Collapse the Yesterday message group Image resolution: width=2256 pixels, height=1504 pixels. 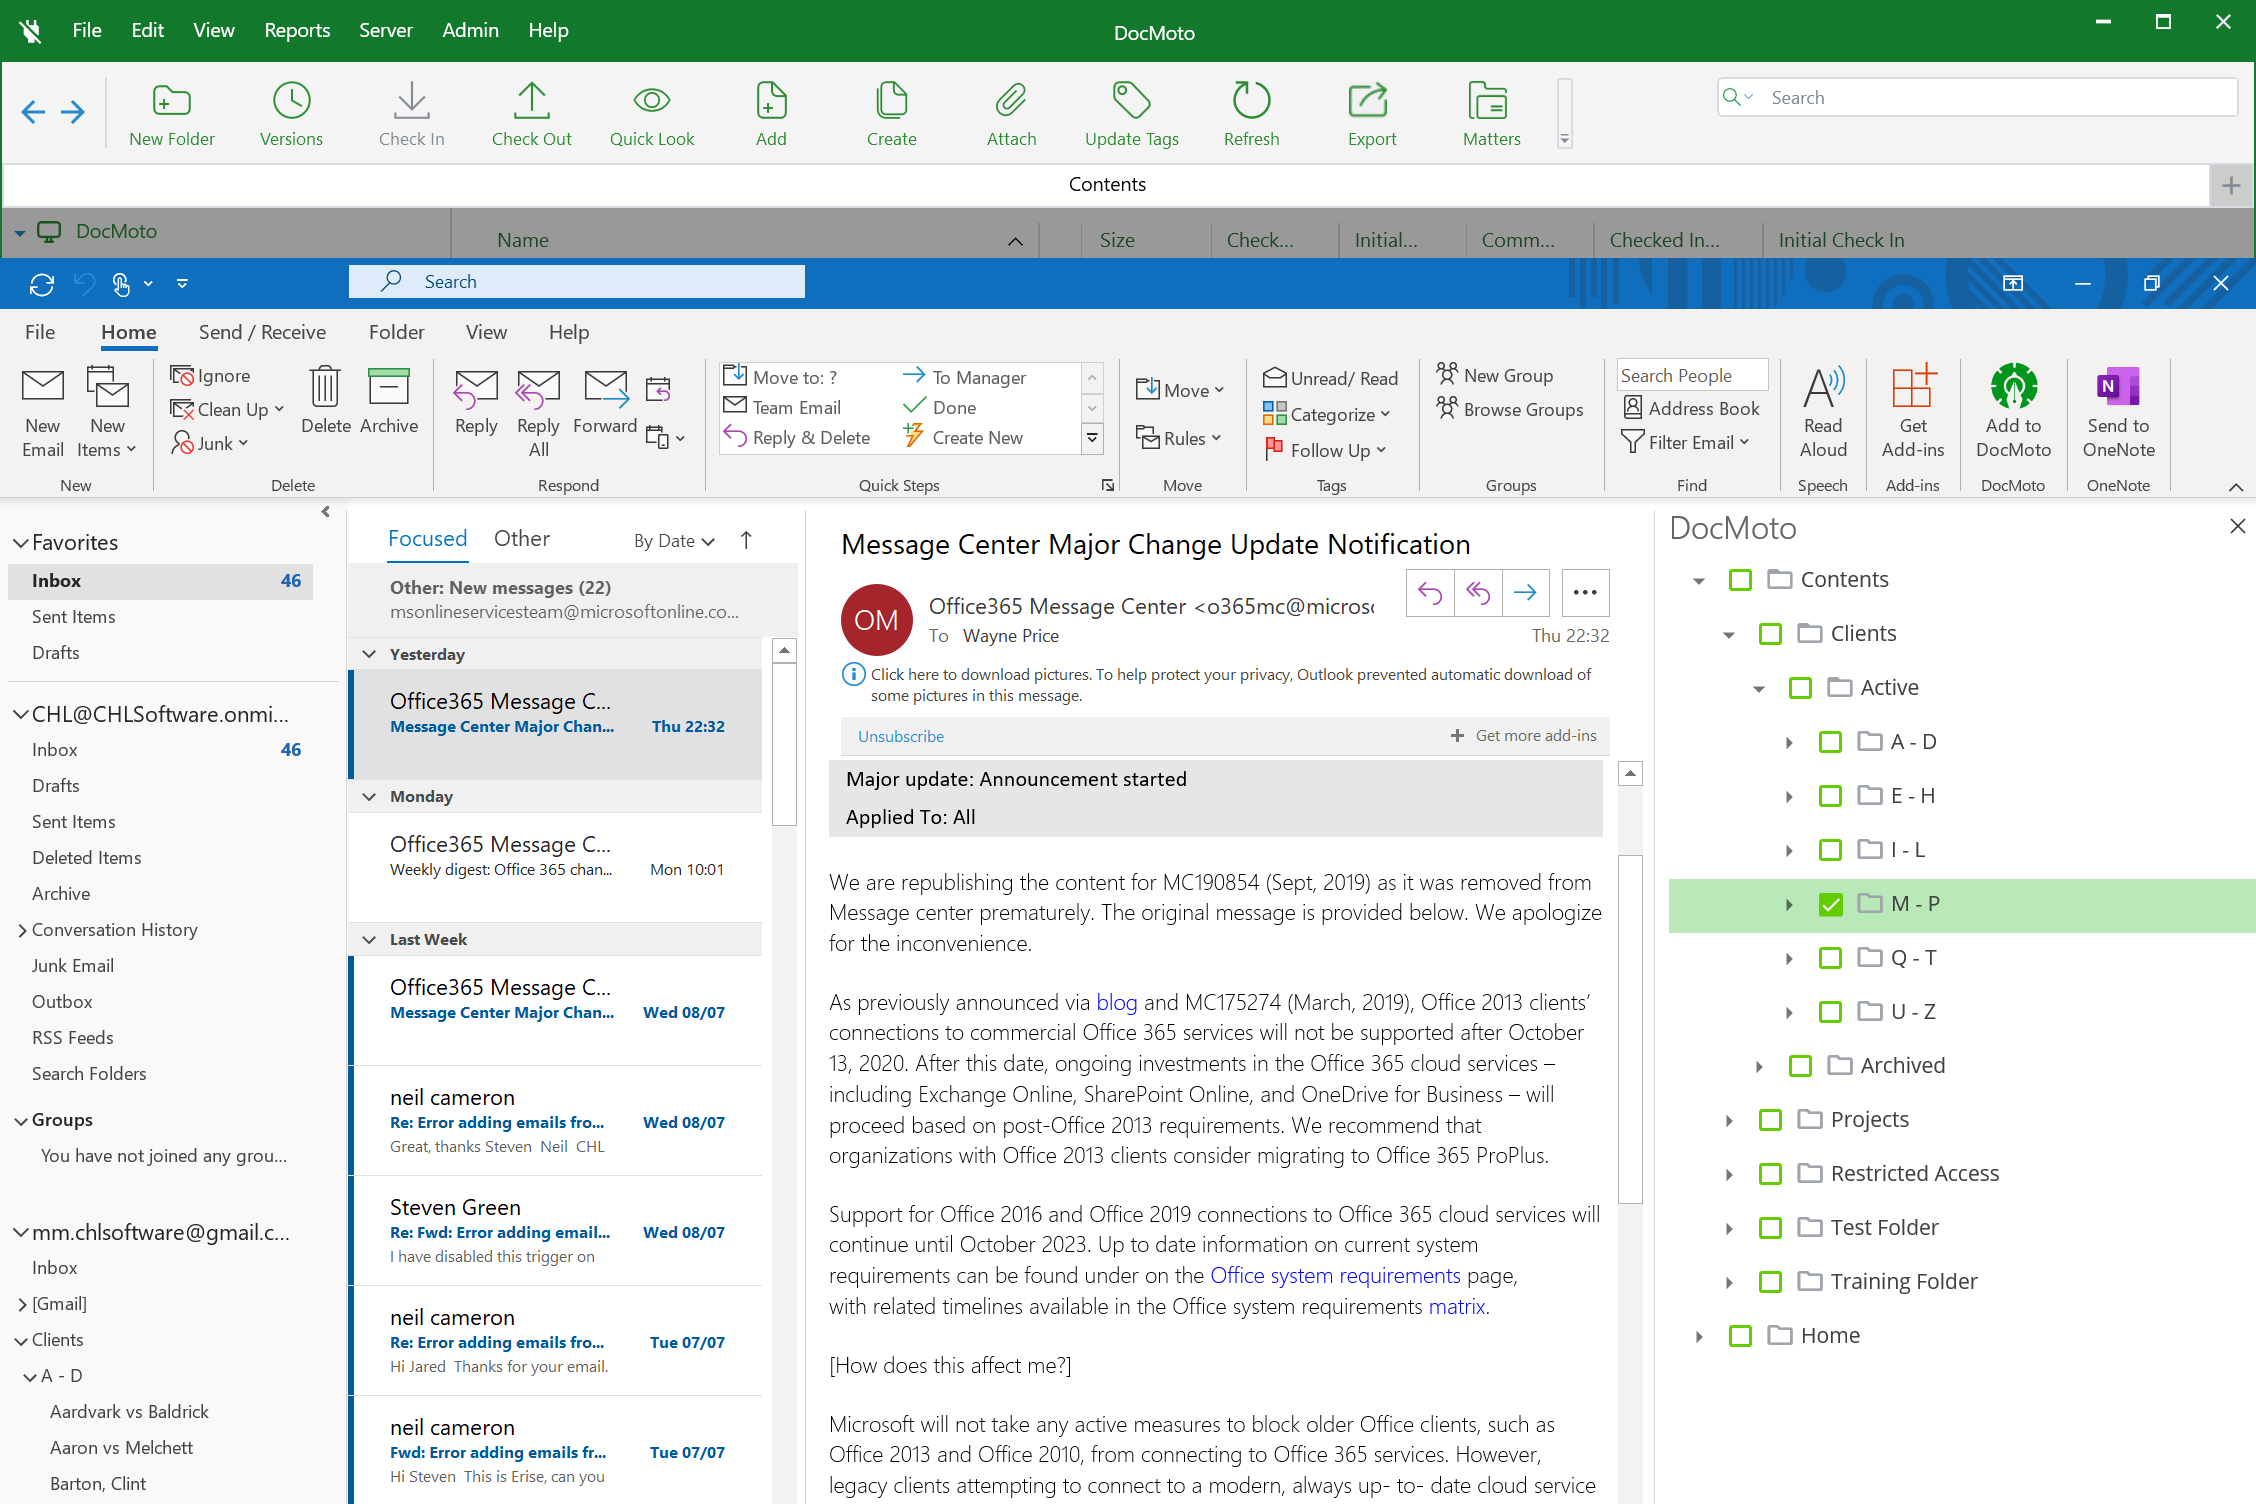tap(369, 655)
